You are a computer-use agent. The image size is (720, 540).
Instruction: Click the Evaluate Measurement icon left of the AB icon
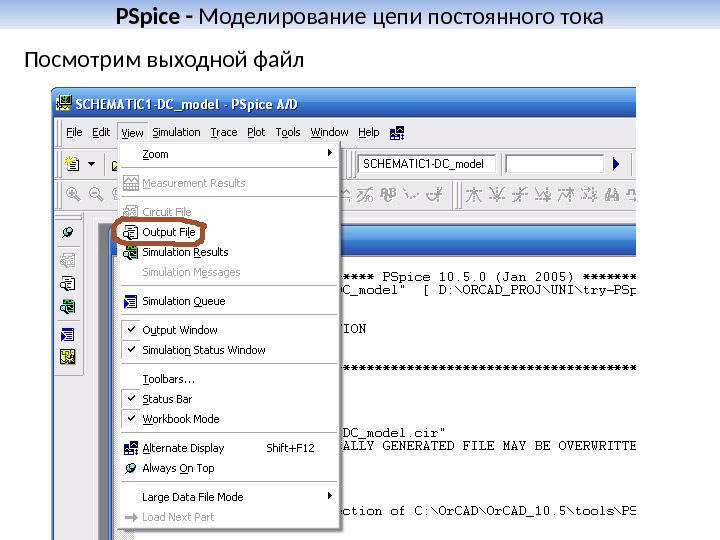(x=365, y=195)
